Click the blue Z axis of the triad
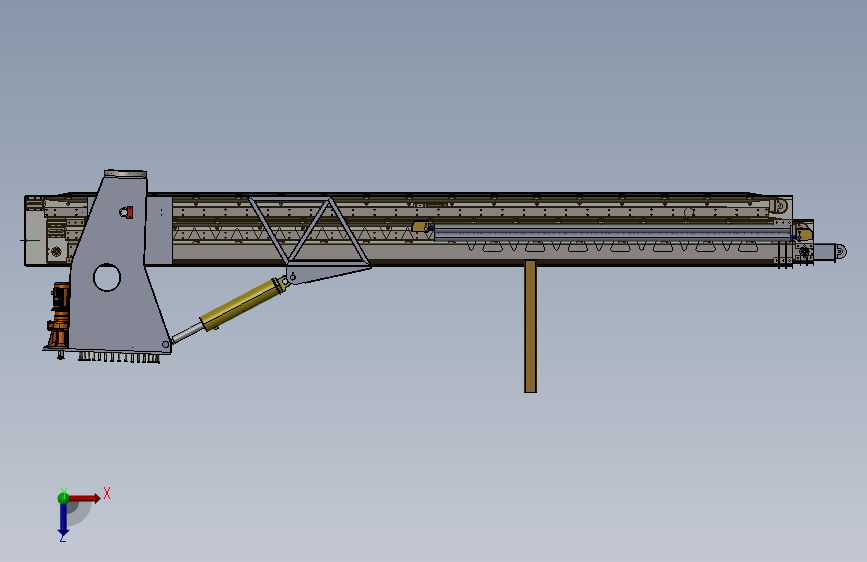 [63, 519]
